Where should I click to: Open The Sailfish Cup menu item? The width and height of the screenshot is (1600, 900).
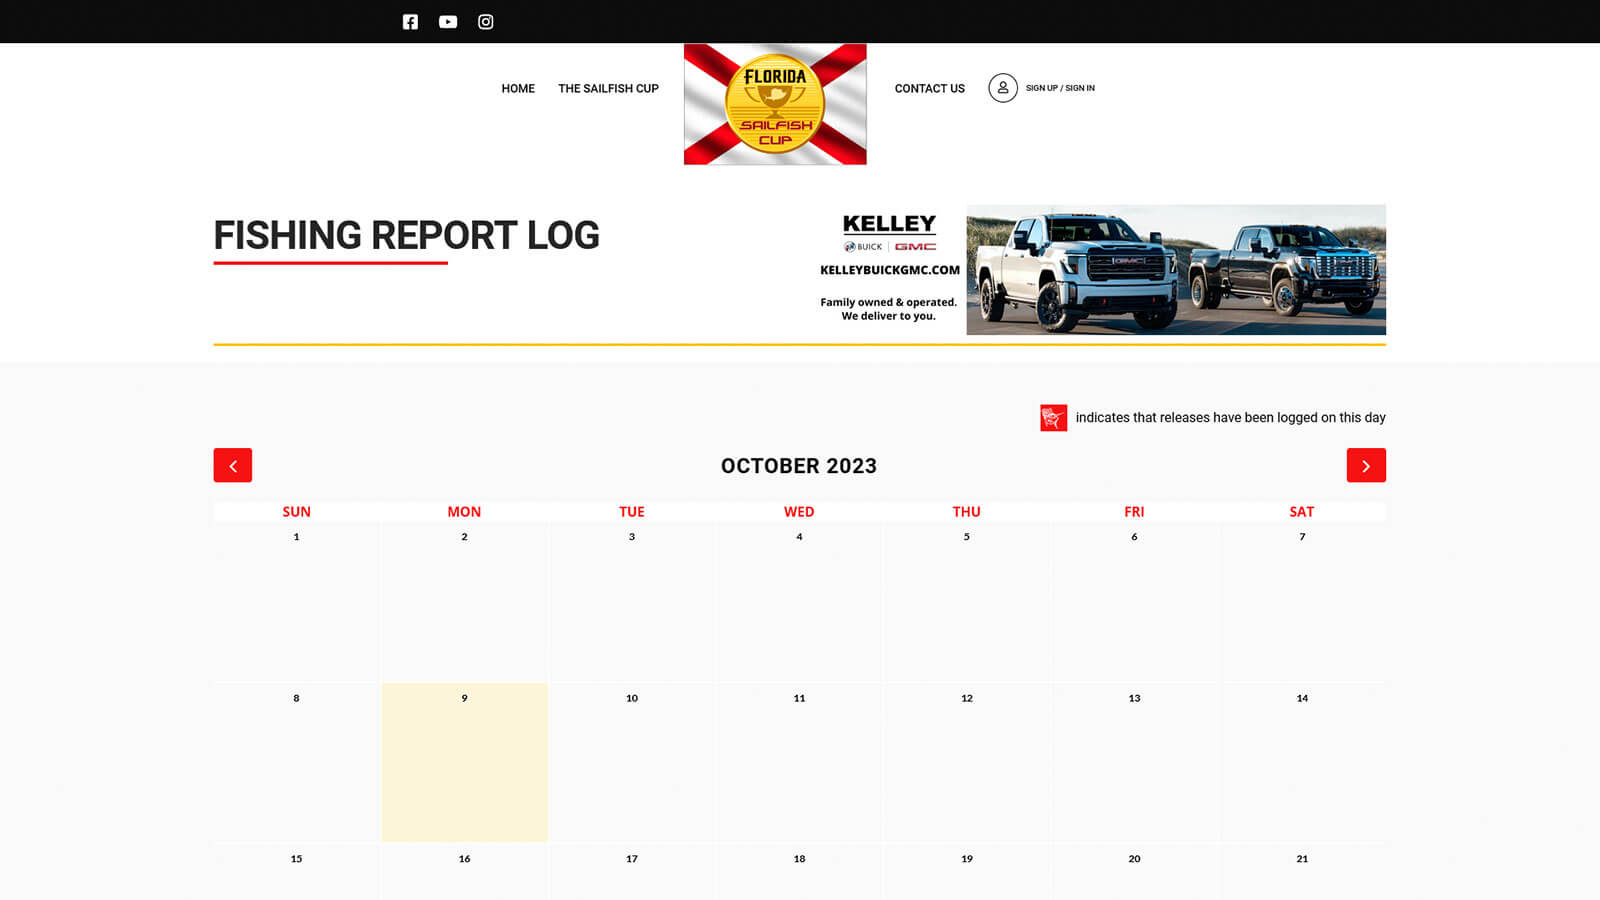tap(608, 89)
